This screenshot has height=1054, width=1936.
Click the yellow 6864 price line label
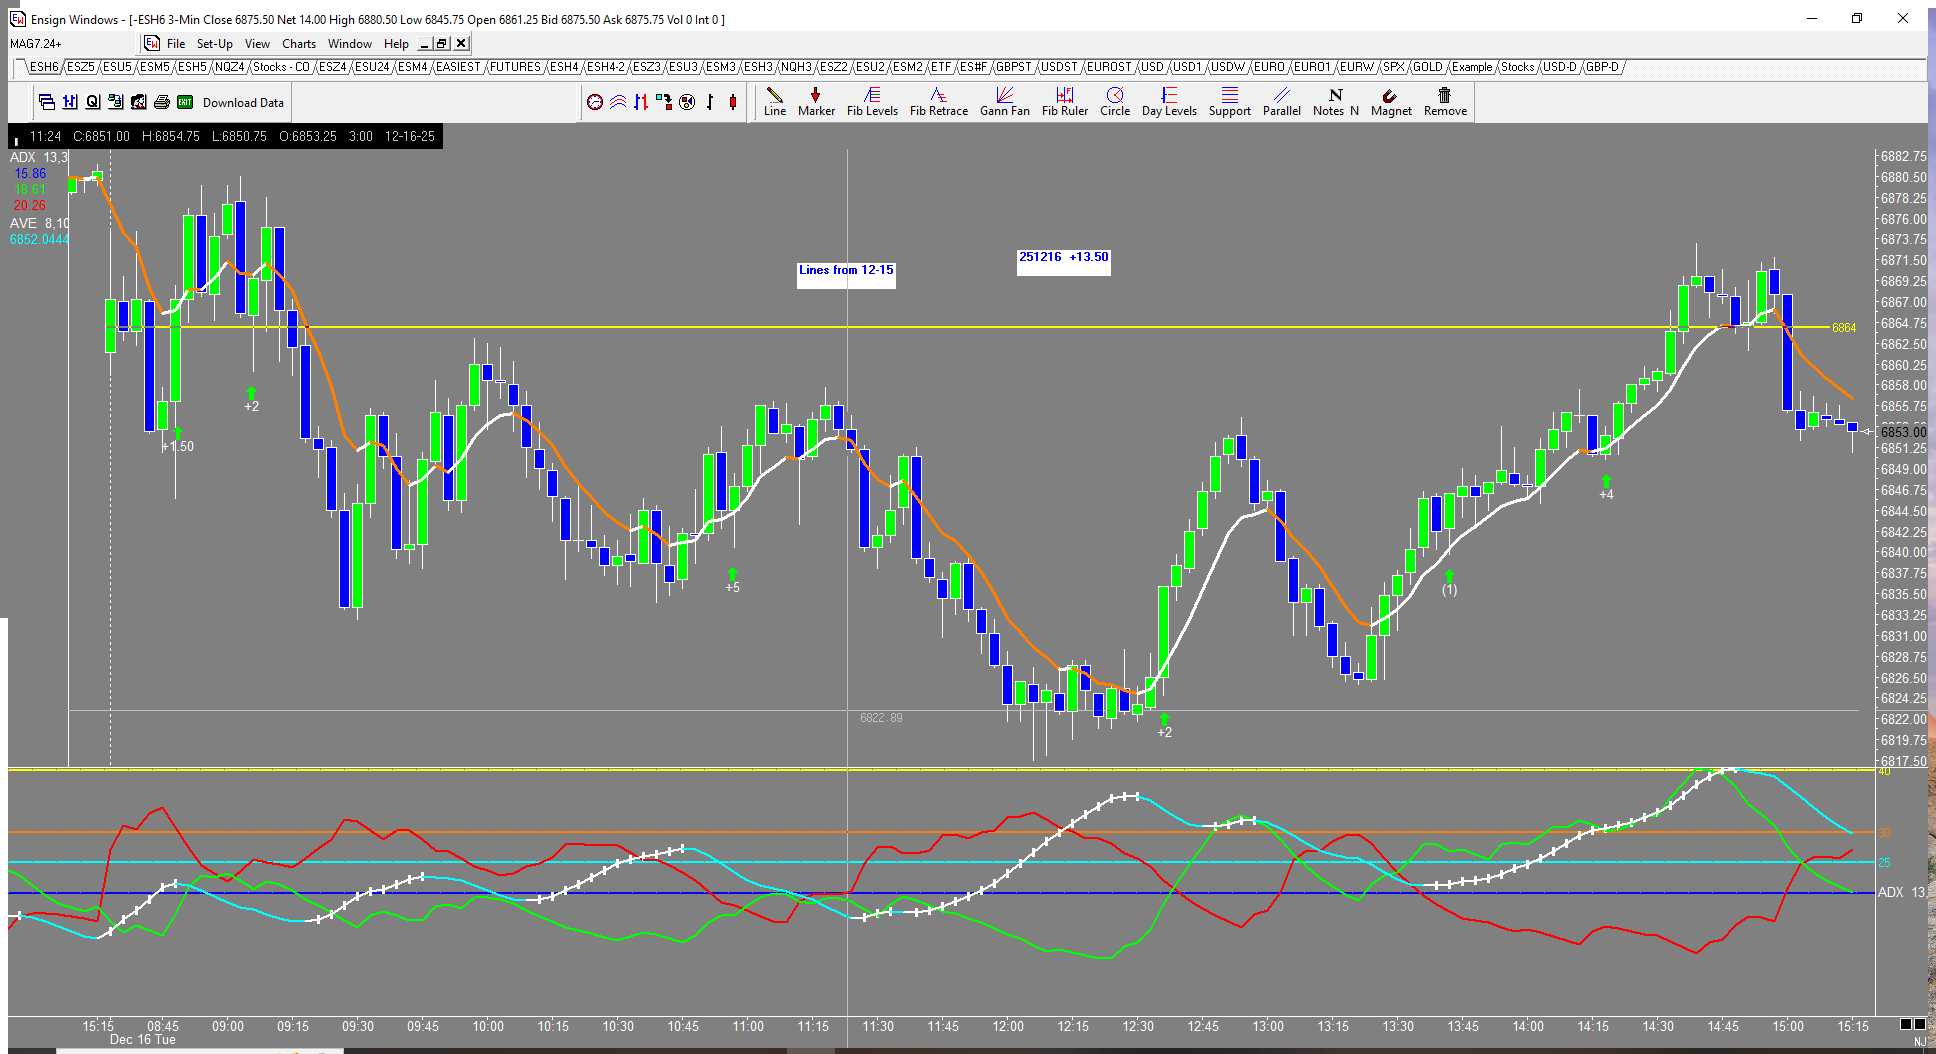point(1843,328)
